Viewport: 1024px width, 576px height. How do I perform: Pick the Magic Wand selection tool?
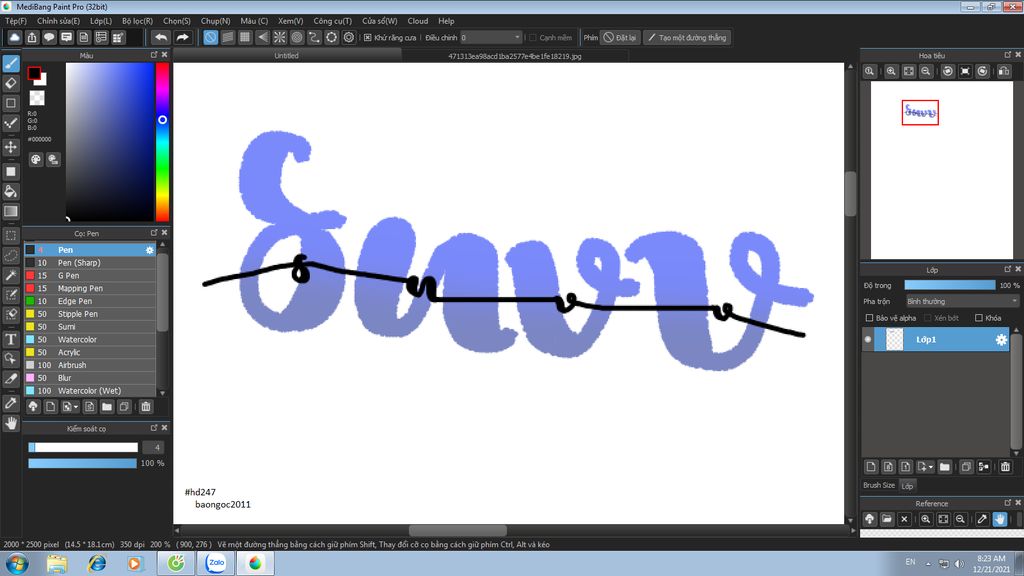[x=11, y=275]
